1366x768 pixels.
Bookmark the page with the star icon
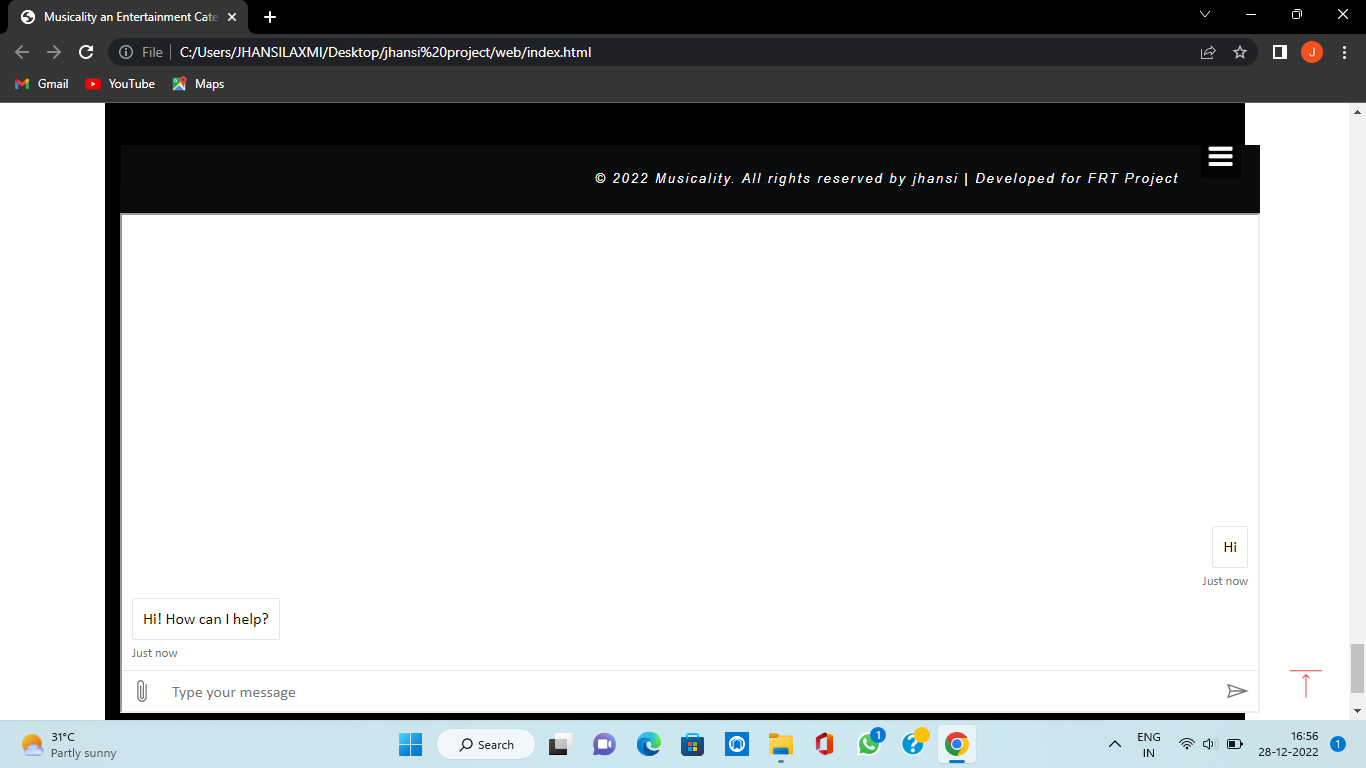1239,52
